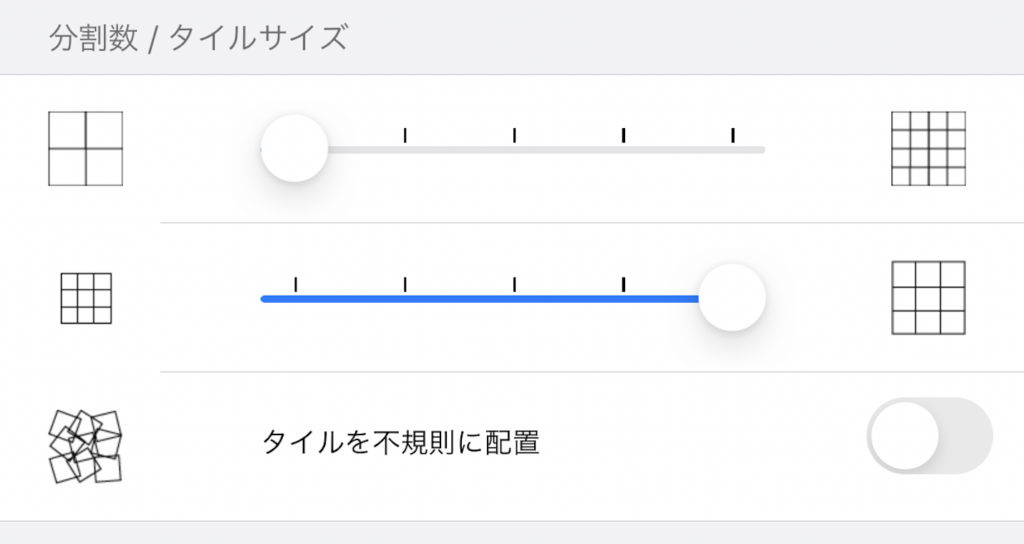This screenshot has height=544, width=1024.
Task: Click the blue filled track of tile size slider
Action: pos(480,299)
